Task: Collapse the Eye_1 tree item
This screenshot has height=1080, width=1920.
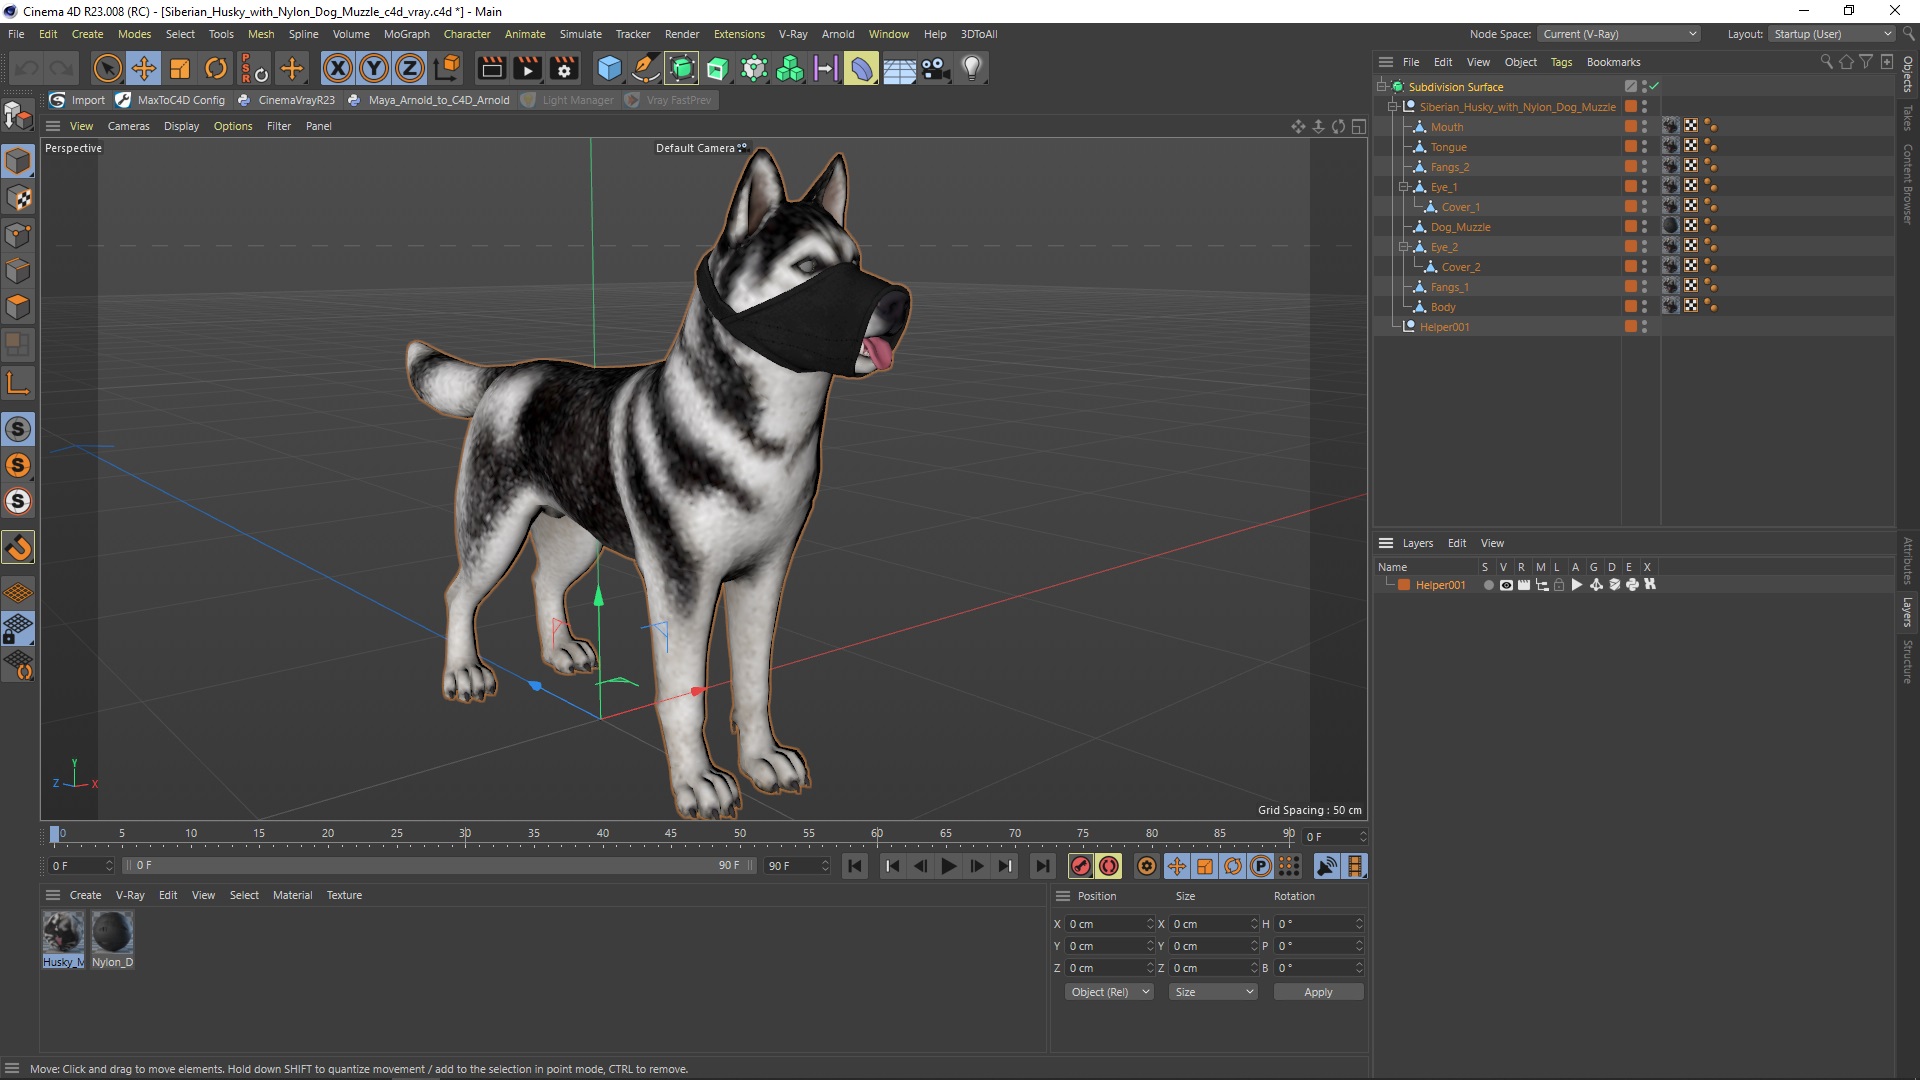Action: (x=1403, y=187)
